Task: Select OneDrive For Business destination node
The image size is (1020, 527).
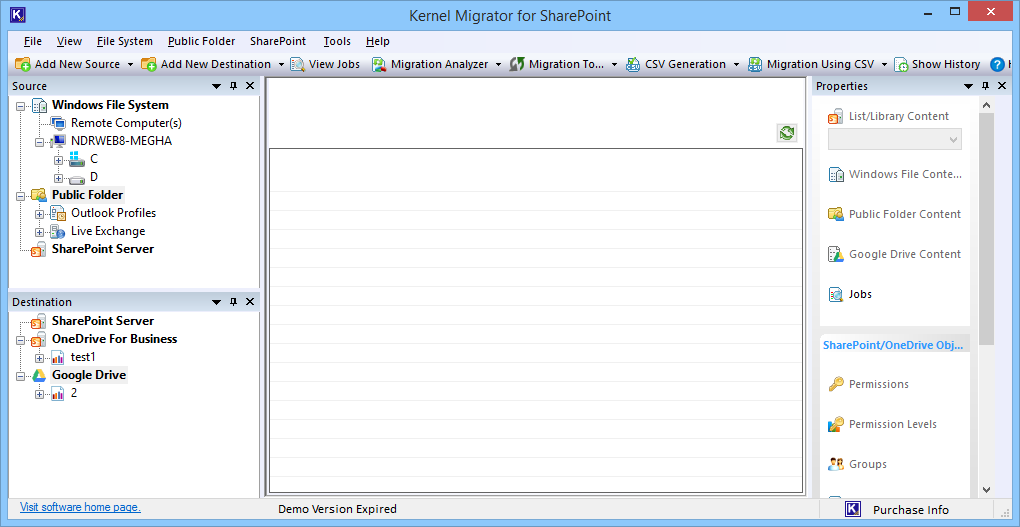Action: pos(114,339)
